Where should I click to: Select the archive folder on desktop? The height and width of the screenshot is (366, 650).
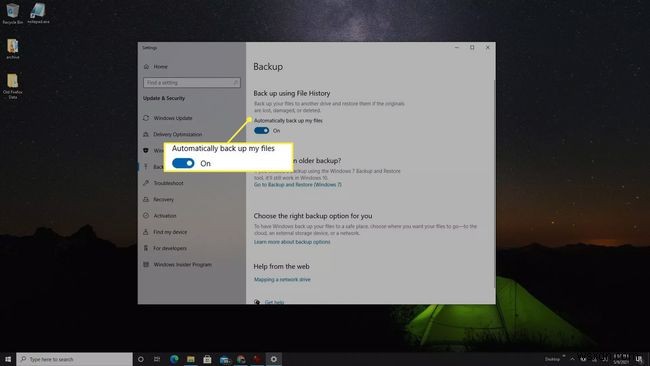click(x=13, y=49)
